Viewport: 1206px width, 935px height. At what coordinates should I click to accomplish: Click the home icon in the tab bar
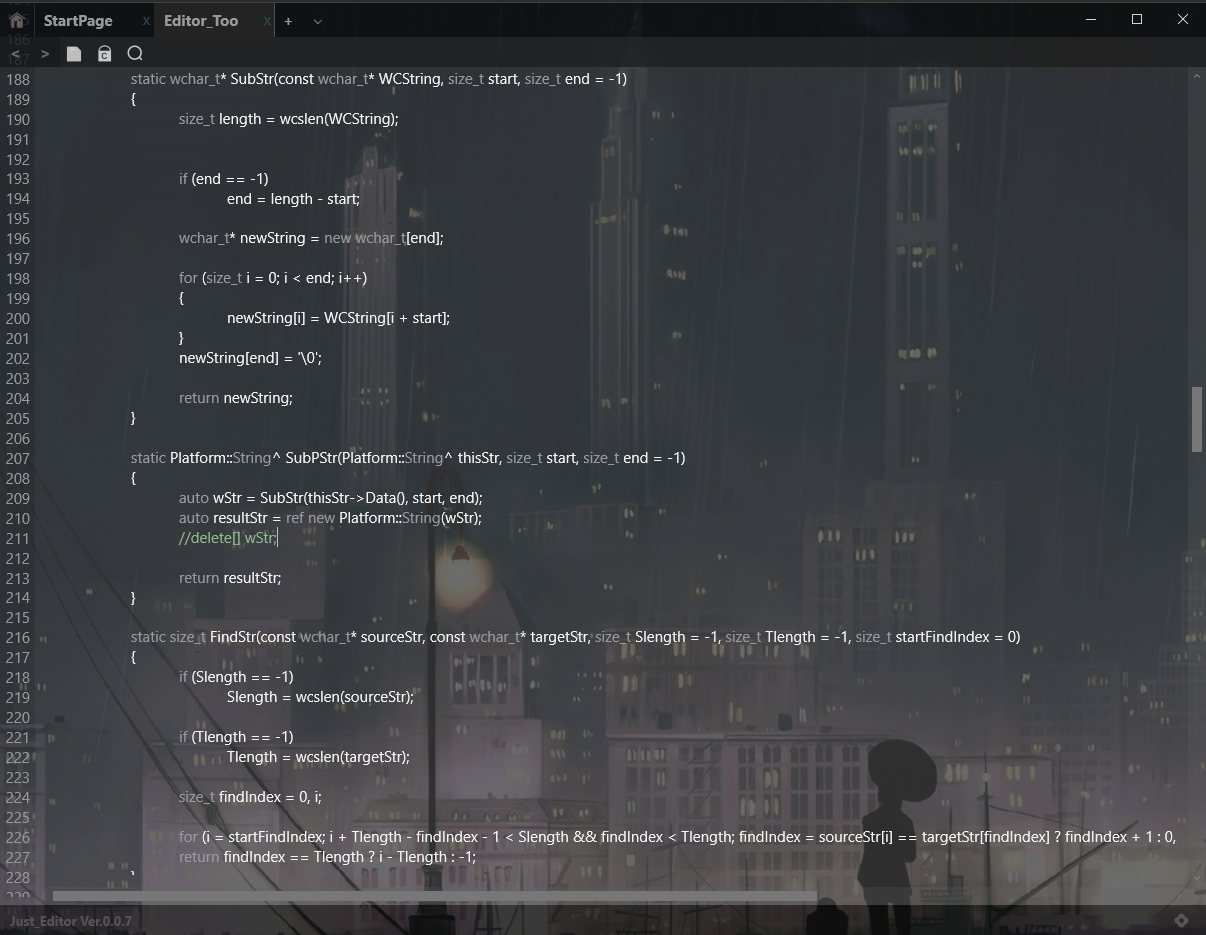click(17, 20)
